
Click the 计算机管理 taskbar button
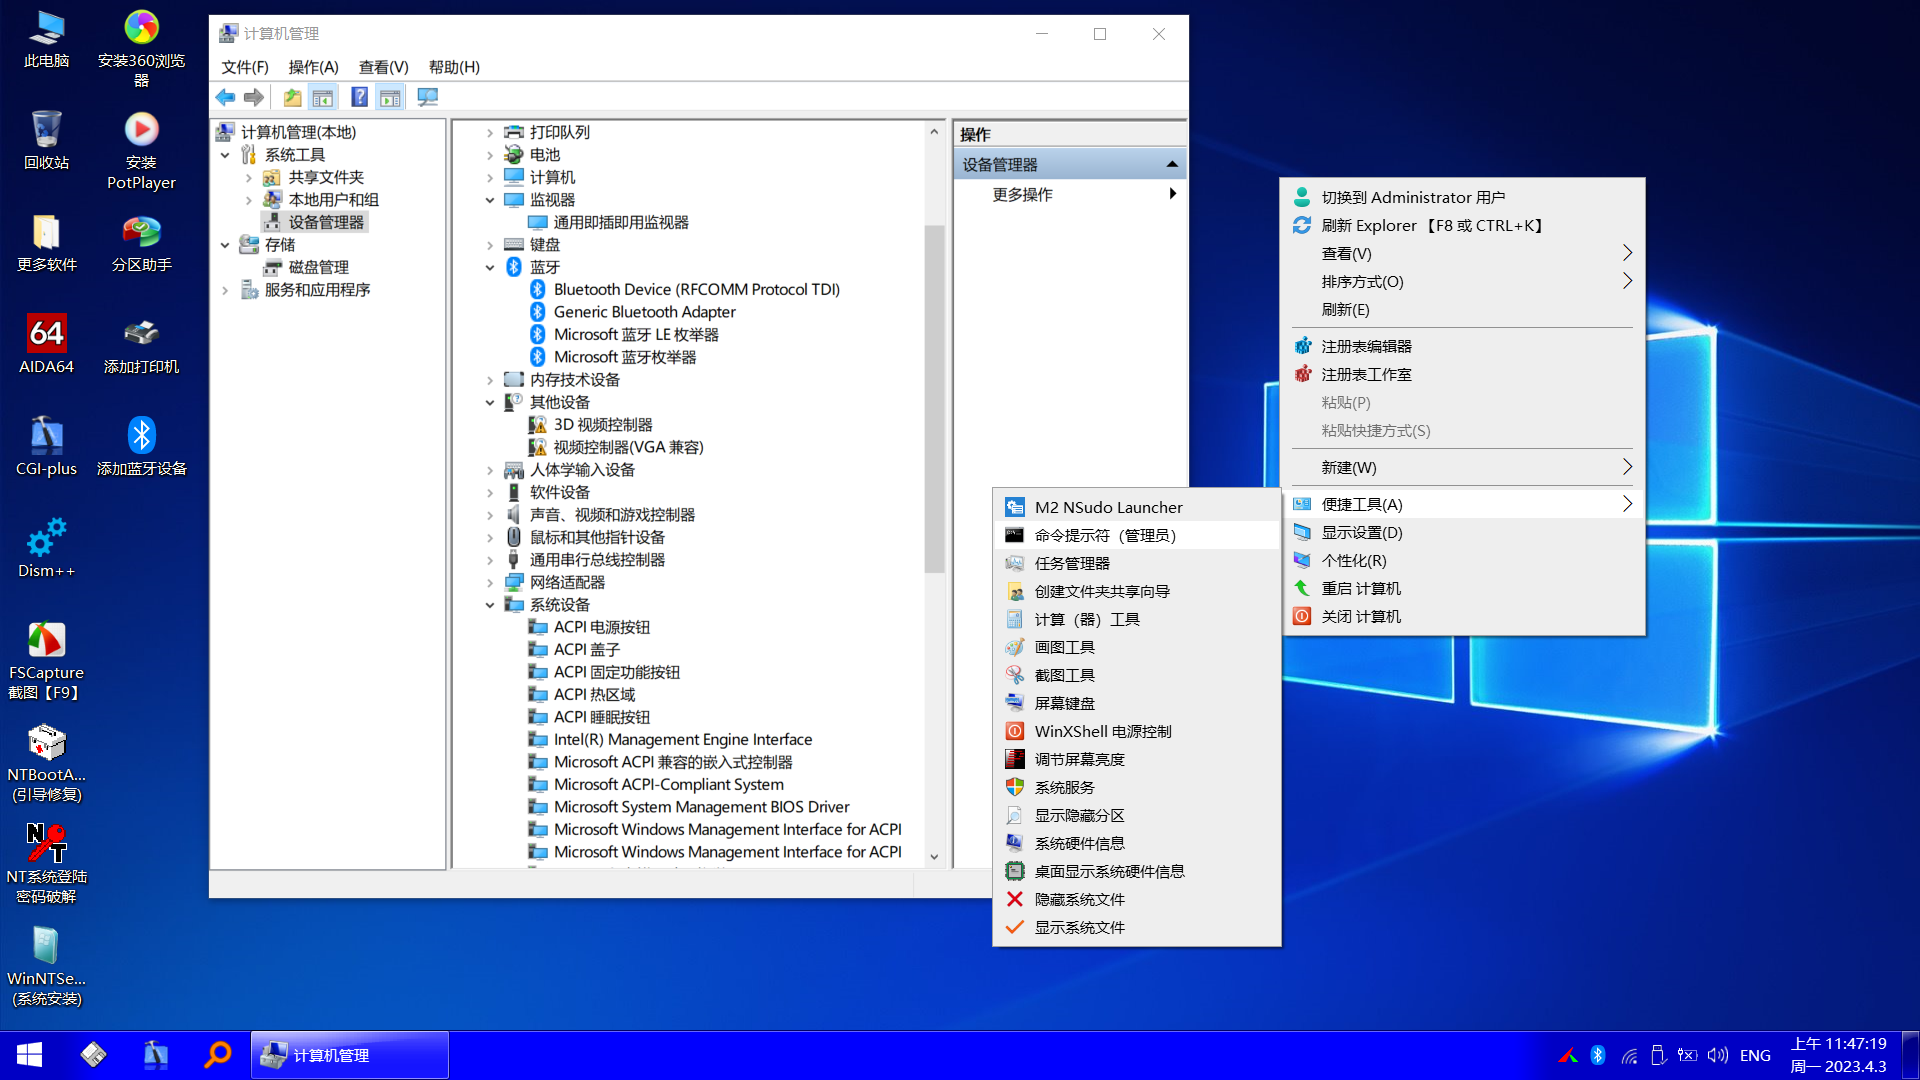(350, 1055)
